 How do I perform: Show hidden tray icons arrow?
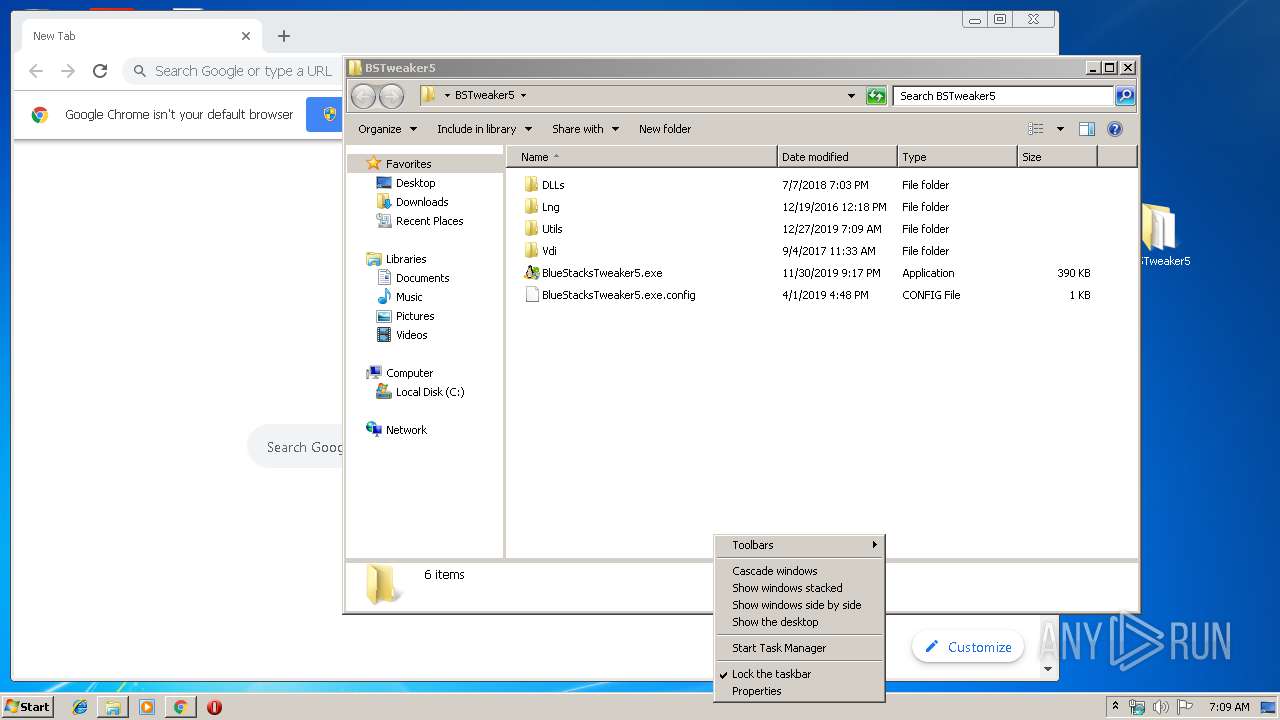click(1115, 707)
